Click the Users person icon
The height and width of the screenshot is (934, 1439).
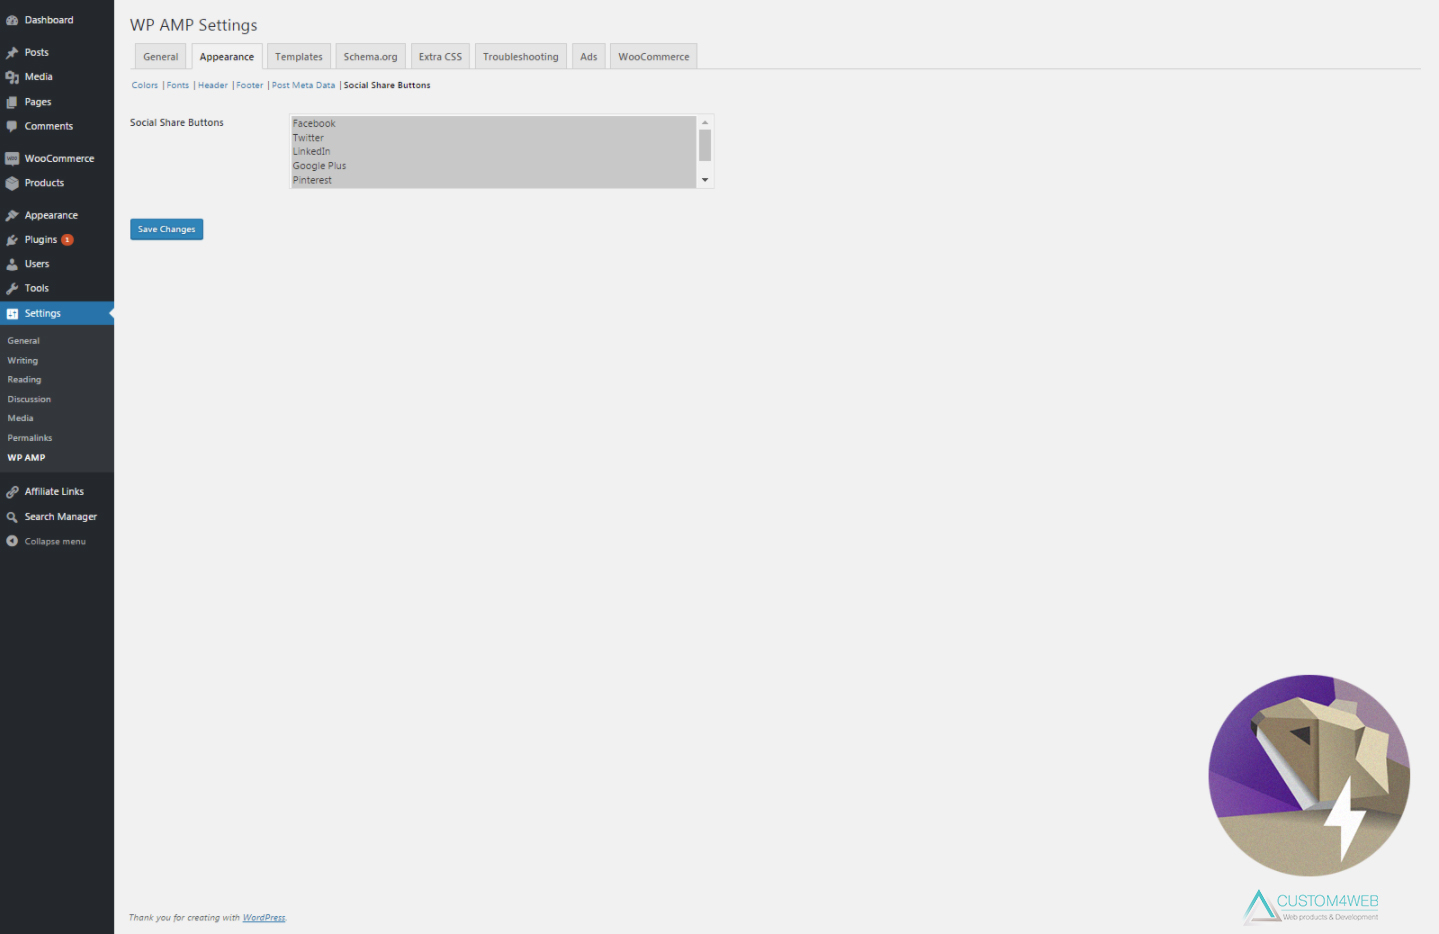coord(12,264)
